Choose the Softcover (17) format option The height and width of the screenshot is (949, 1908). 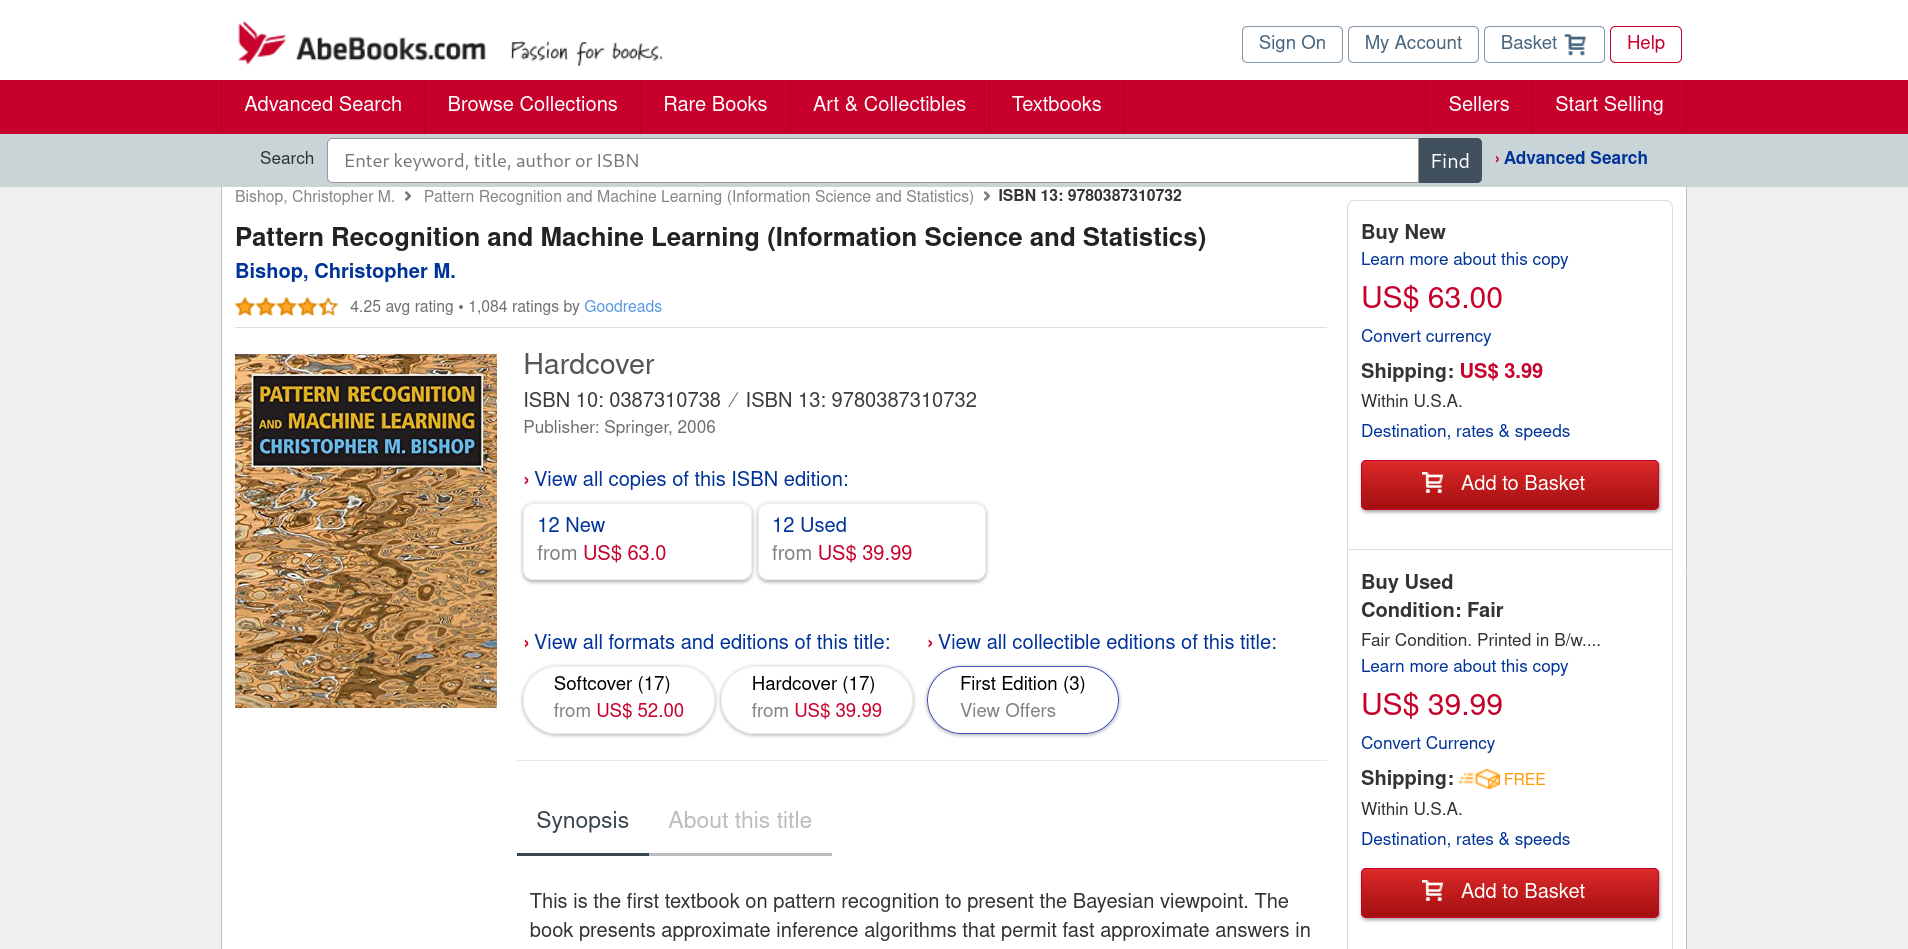(619, 699)
